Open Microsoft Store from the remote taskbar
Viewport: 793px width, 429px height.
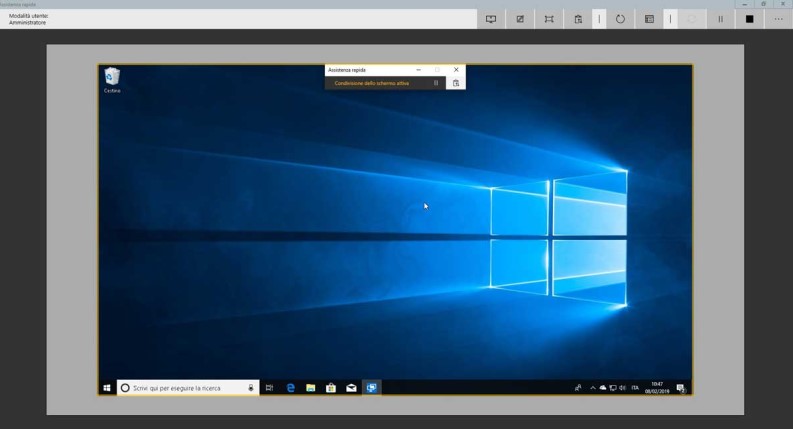pyautogui.click(x=331, y=388)
